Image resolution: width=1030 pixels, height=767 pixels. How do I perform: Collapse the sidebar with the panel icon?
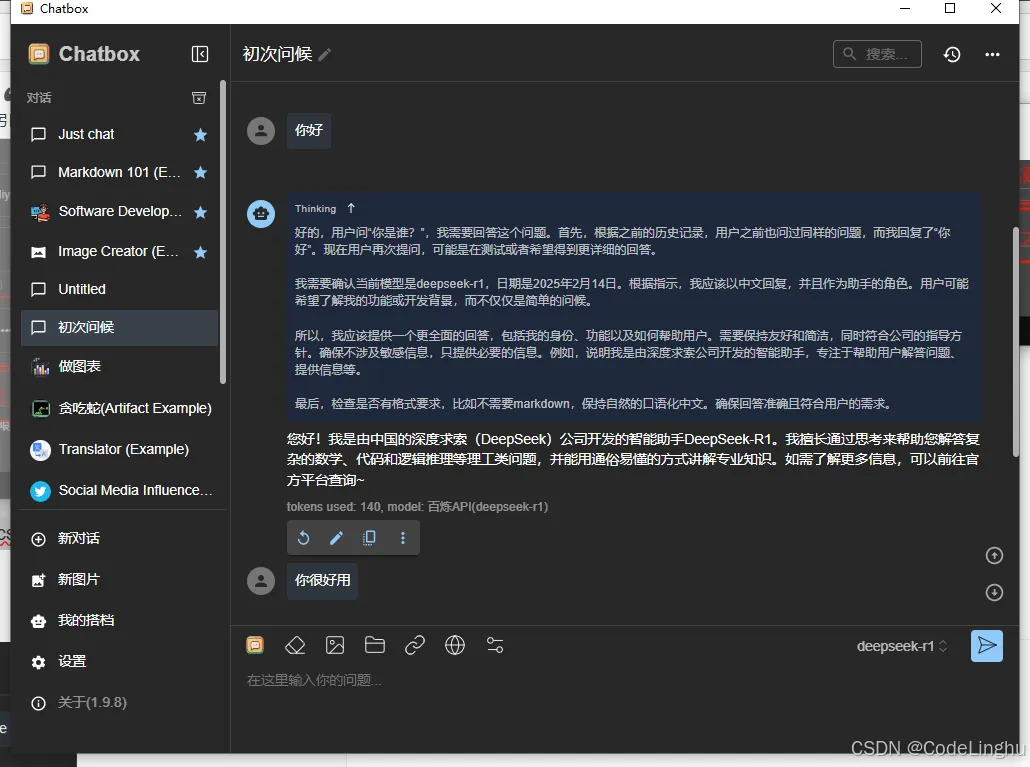[200, 54]
